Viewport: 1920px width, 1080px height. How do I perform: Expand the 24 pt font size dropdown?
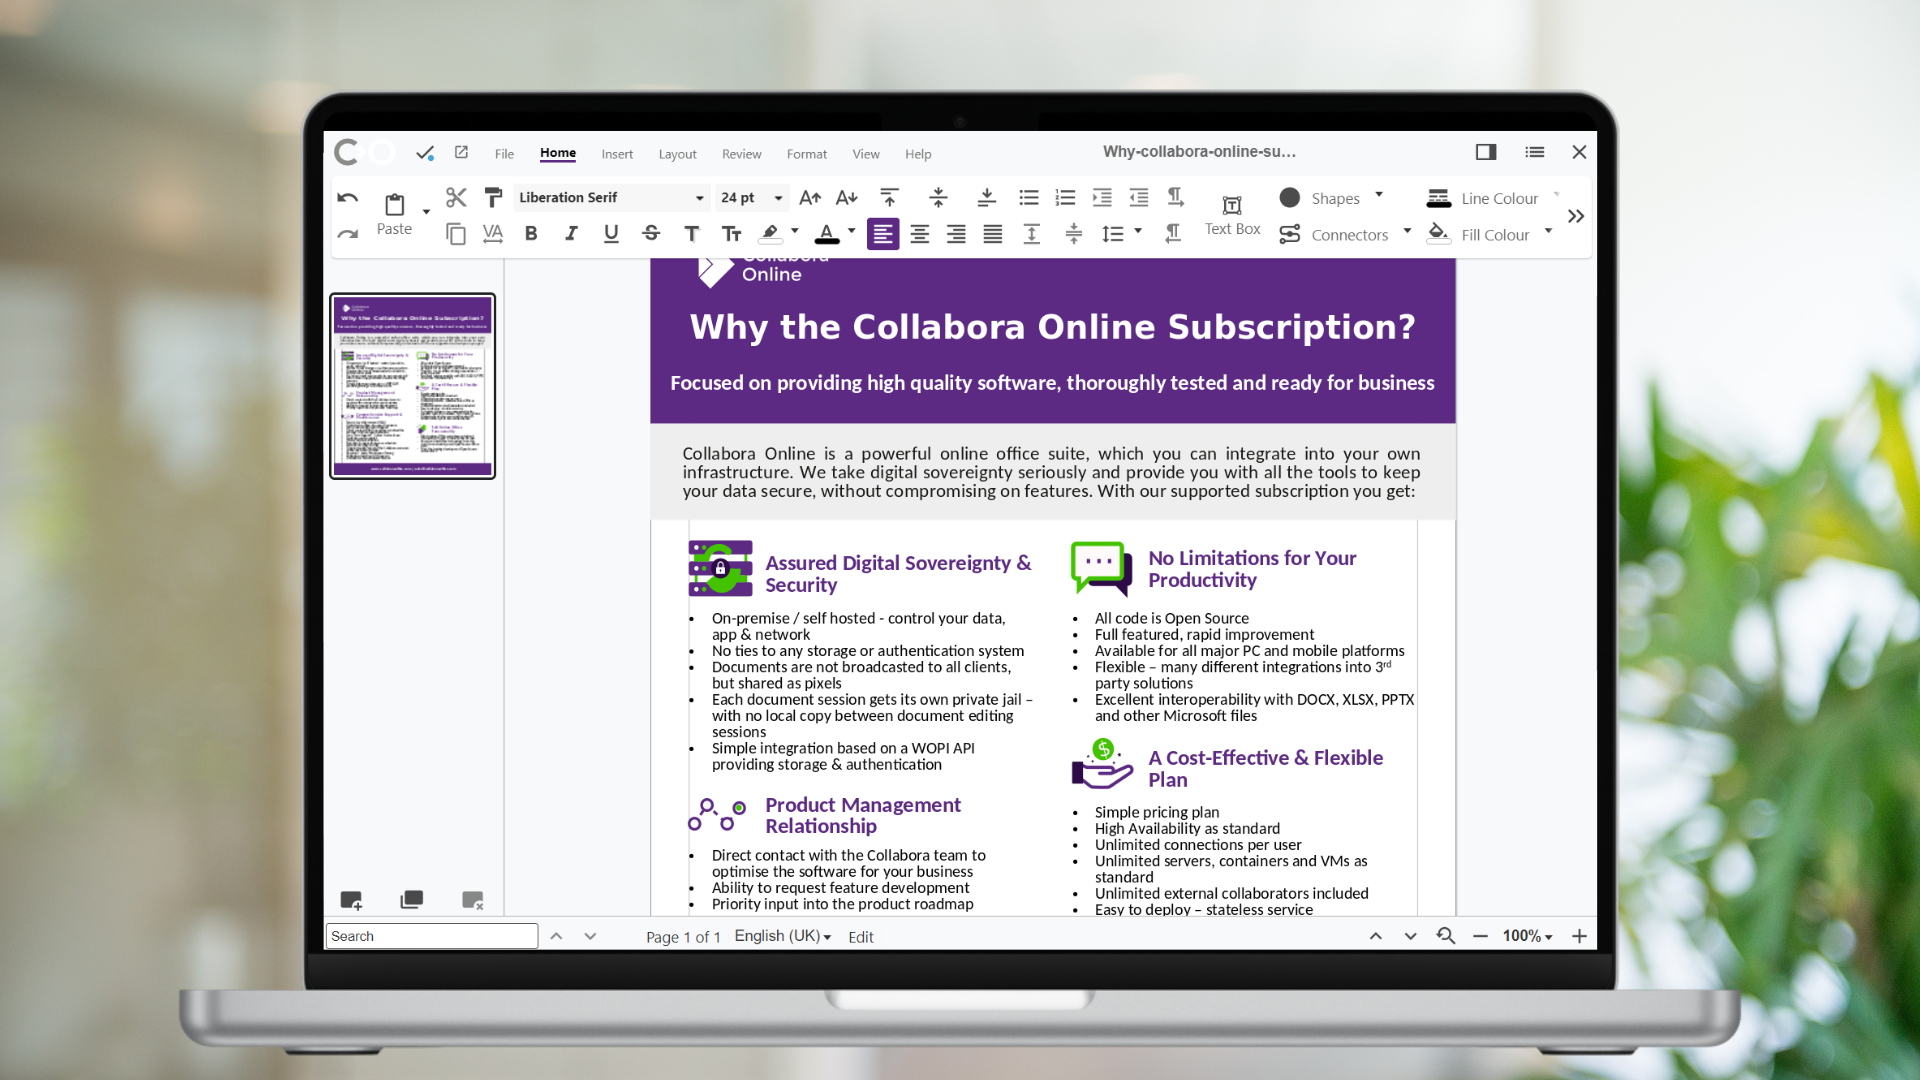(x=778, y=198)
